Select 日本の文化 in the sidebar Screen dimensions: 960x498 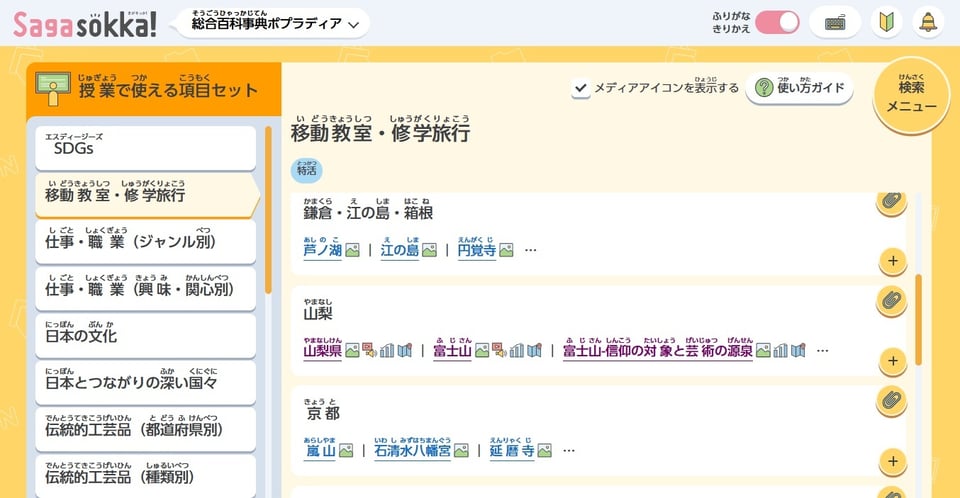coord(146,335)
